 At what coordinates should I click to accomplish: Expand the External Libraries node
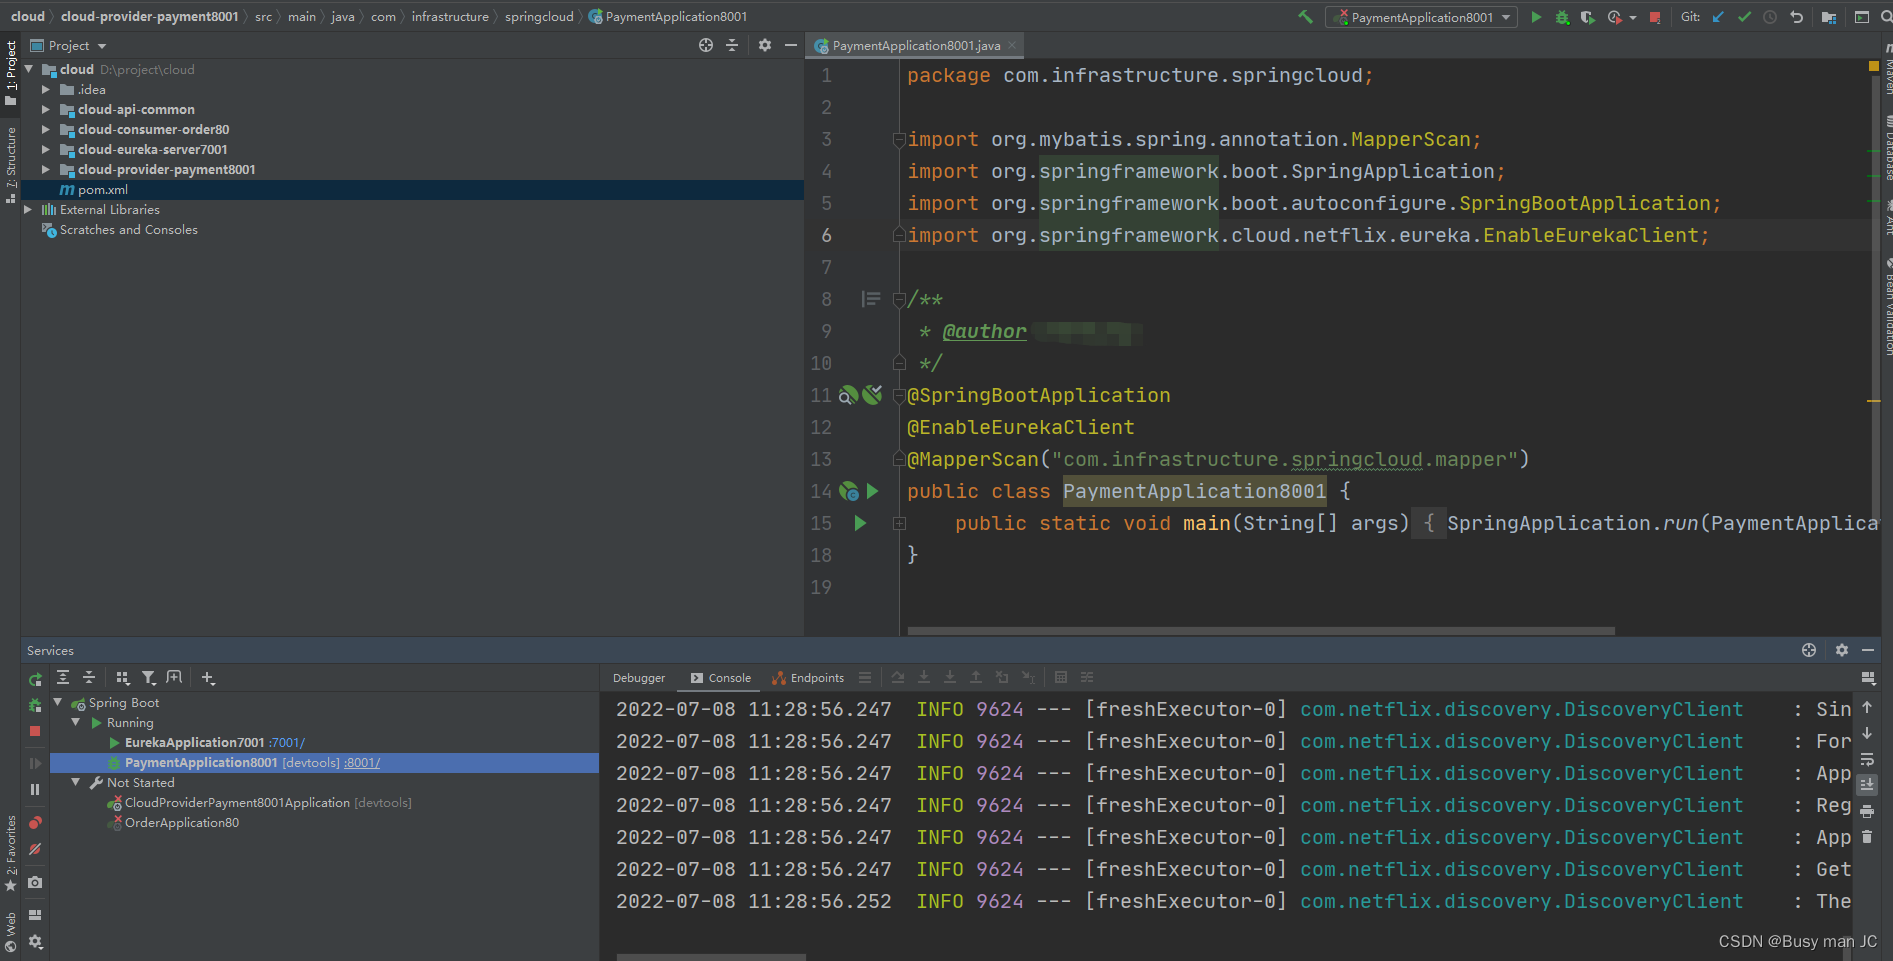tap(28, 210)
